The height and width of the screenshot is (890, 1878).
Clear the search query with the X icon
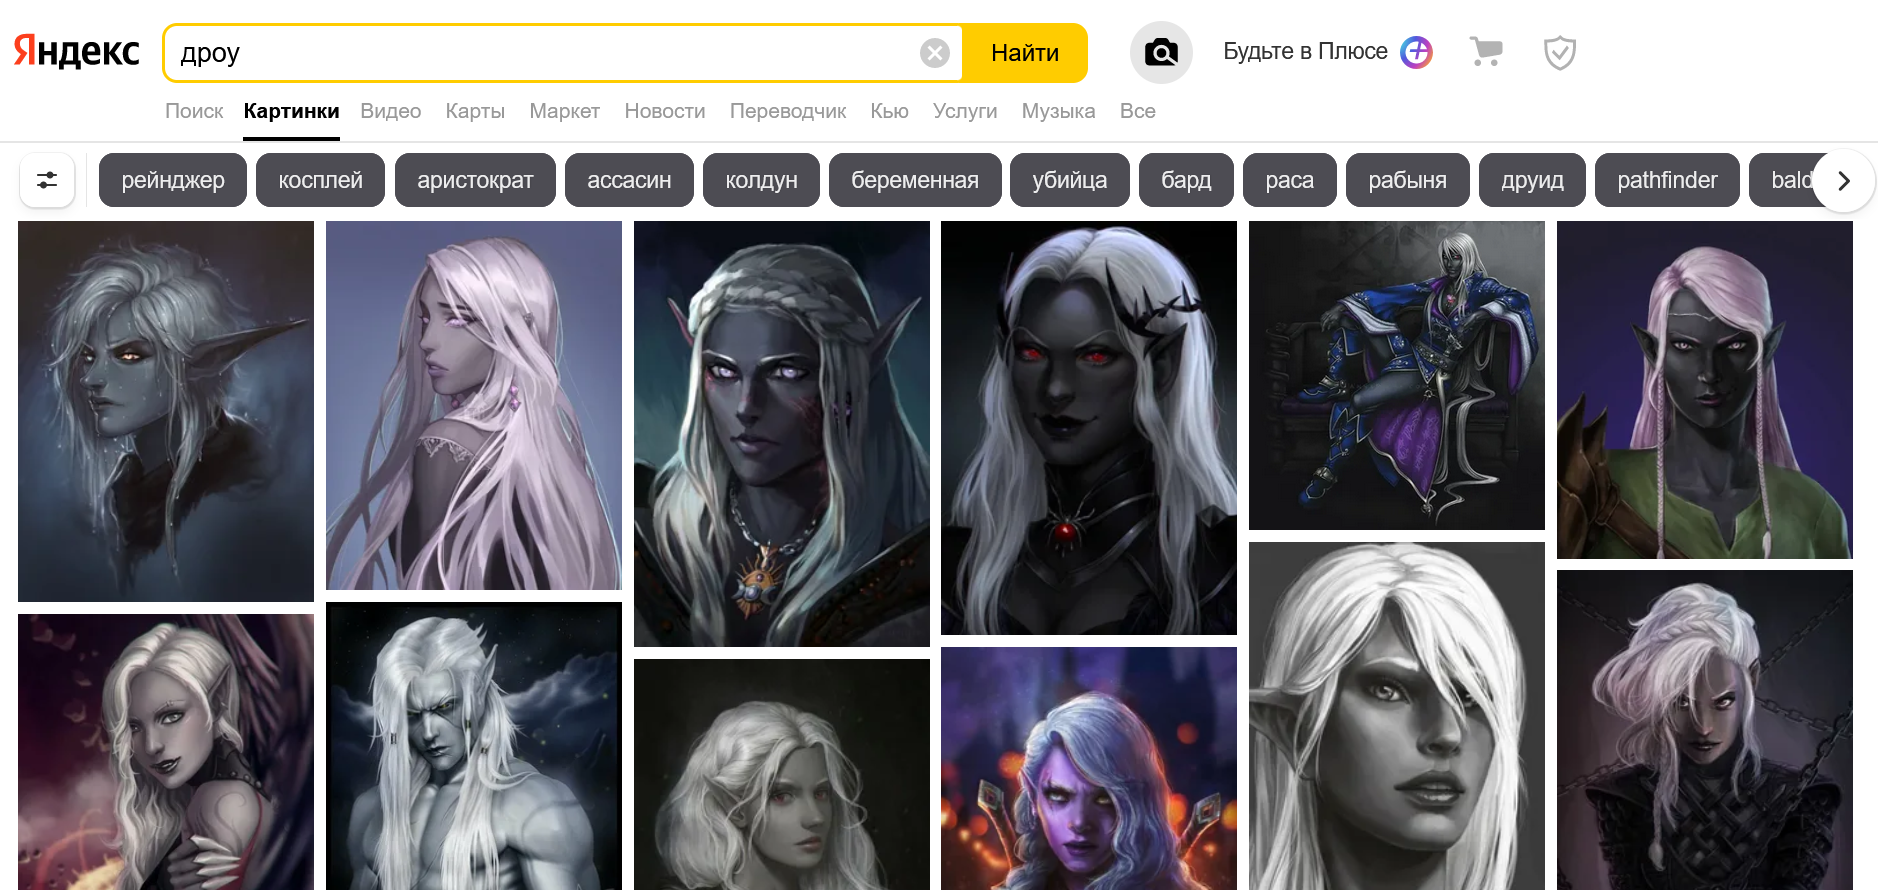click(x=935, y=53)
